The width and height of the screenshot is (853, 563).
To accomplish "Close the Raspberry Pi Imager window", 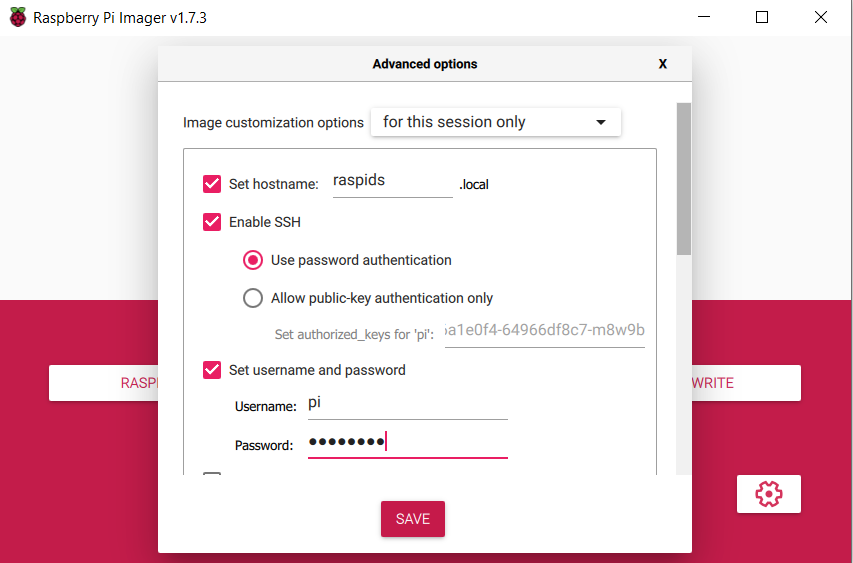I will [x=820, y=17].
